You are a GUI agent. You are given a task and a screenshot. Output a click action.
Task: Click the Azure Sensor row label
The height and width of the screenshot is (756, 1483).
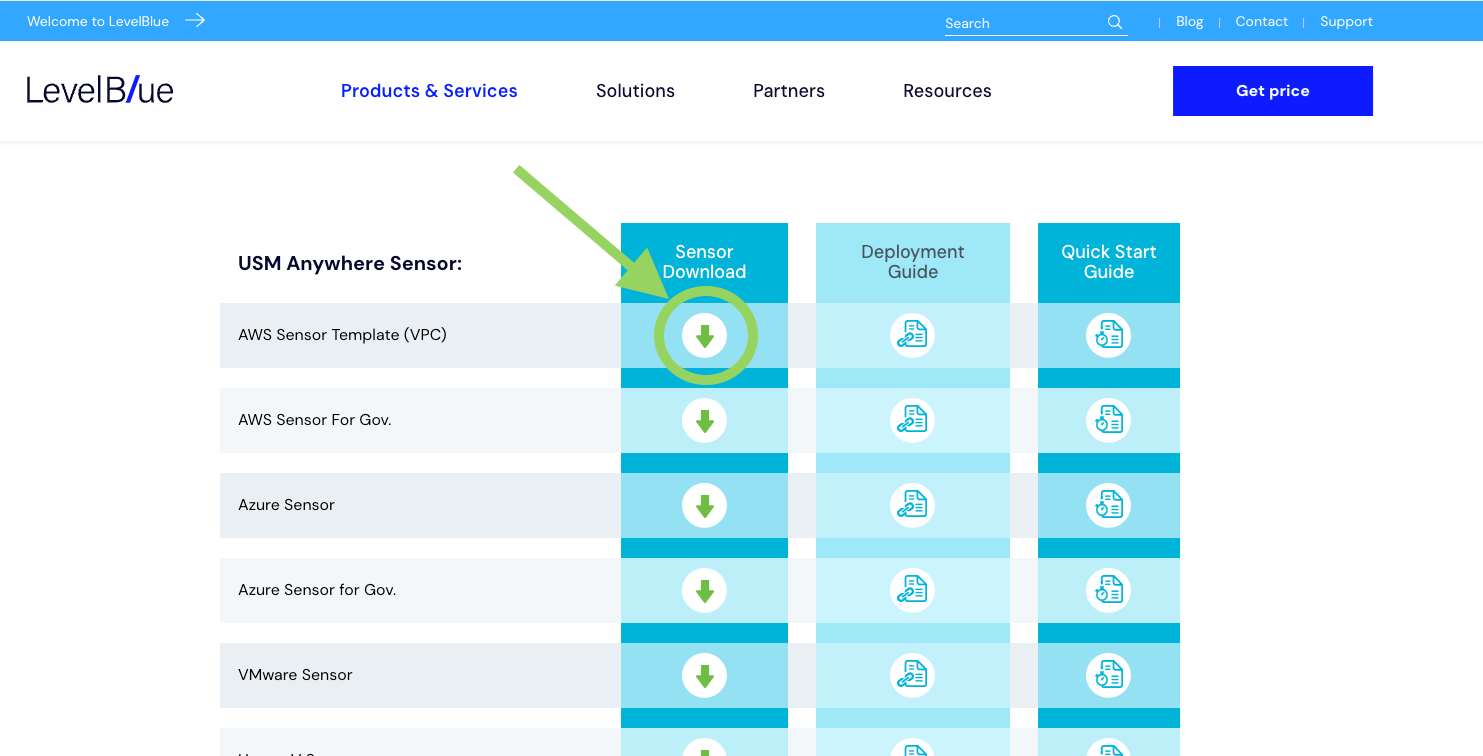point(286,505)
